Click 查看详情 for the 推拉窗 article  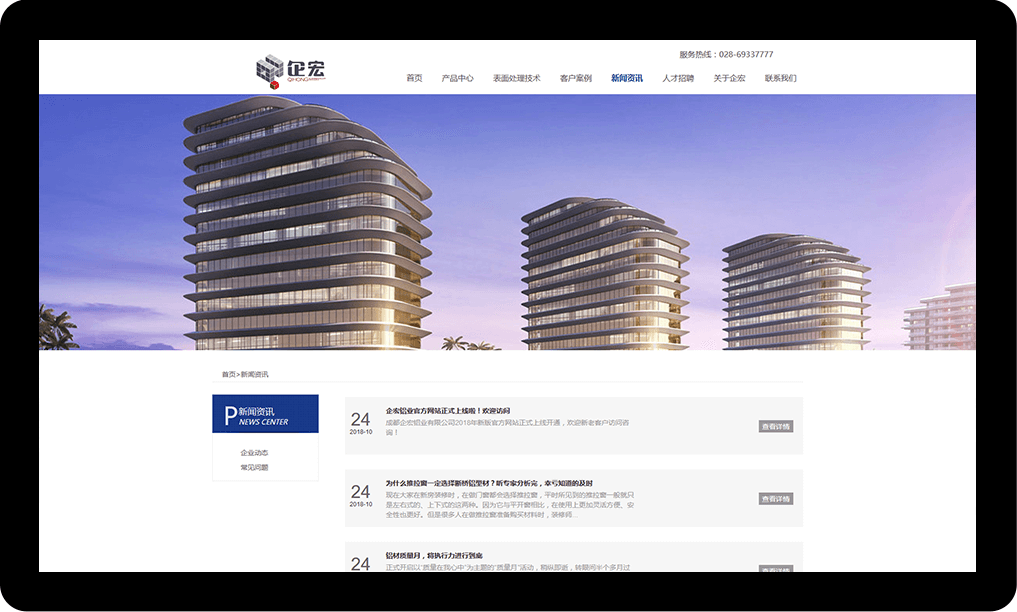click(x=775, y=498)
